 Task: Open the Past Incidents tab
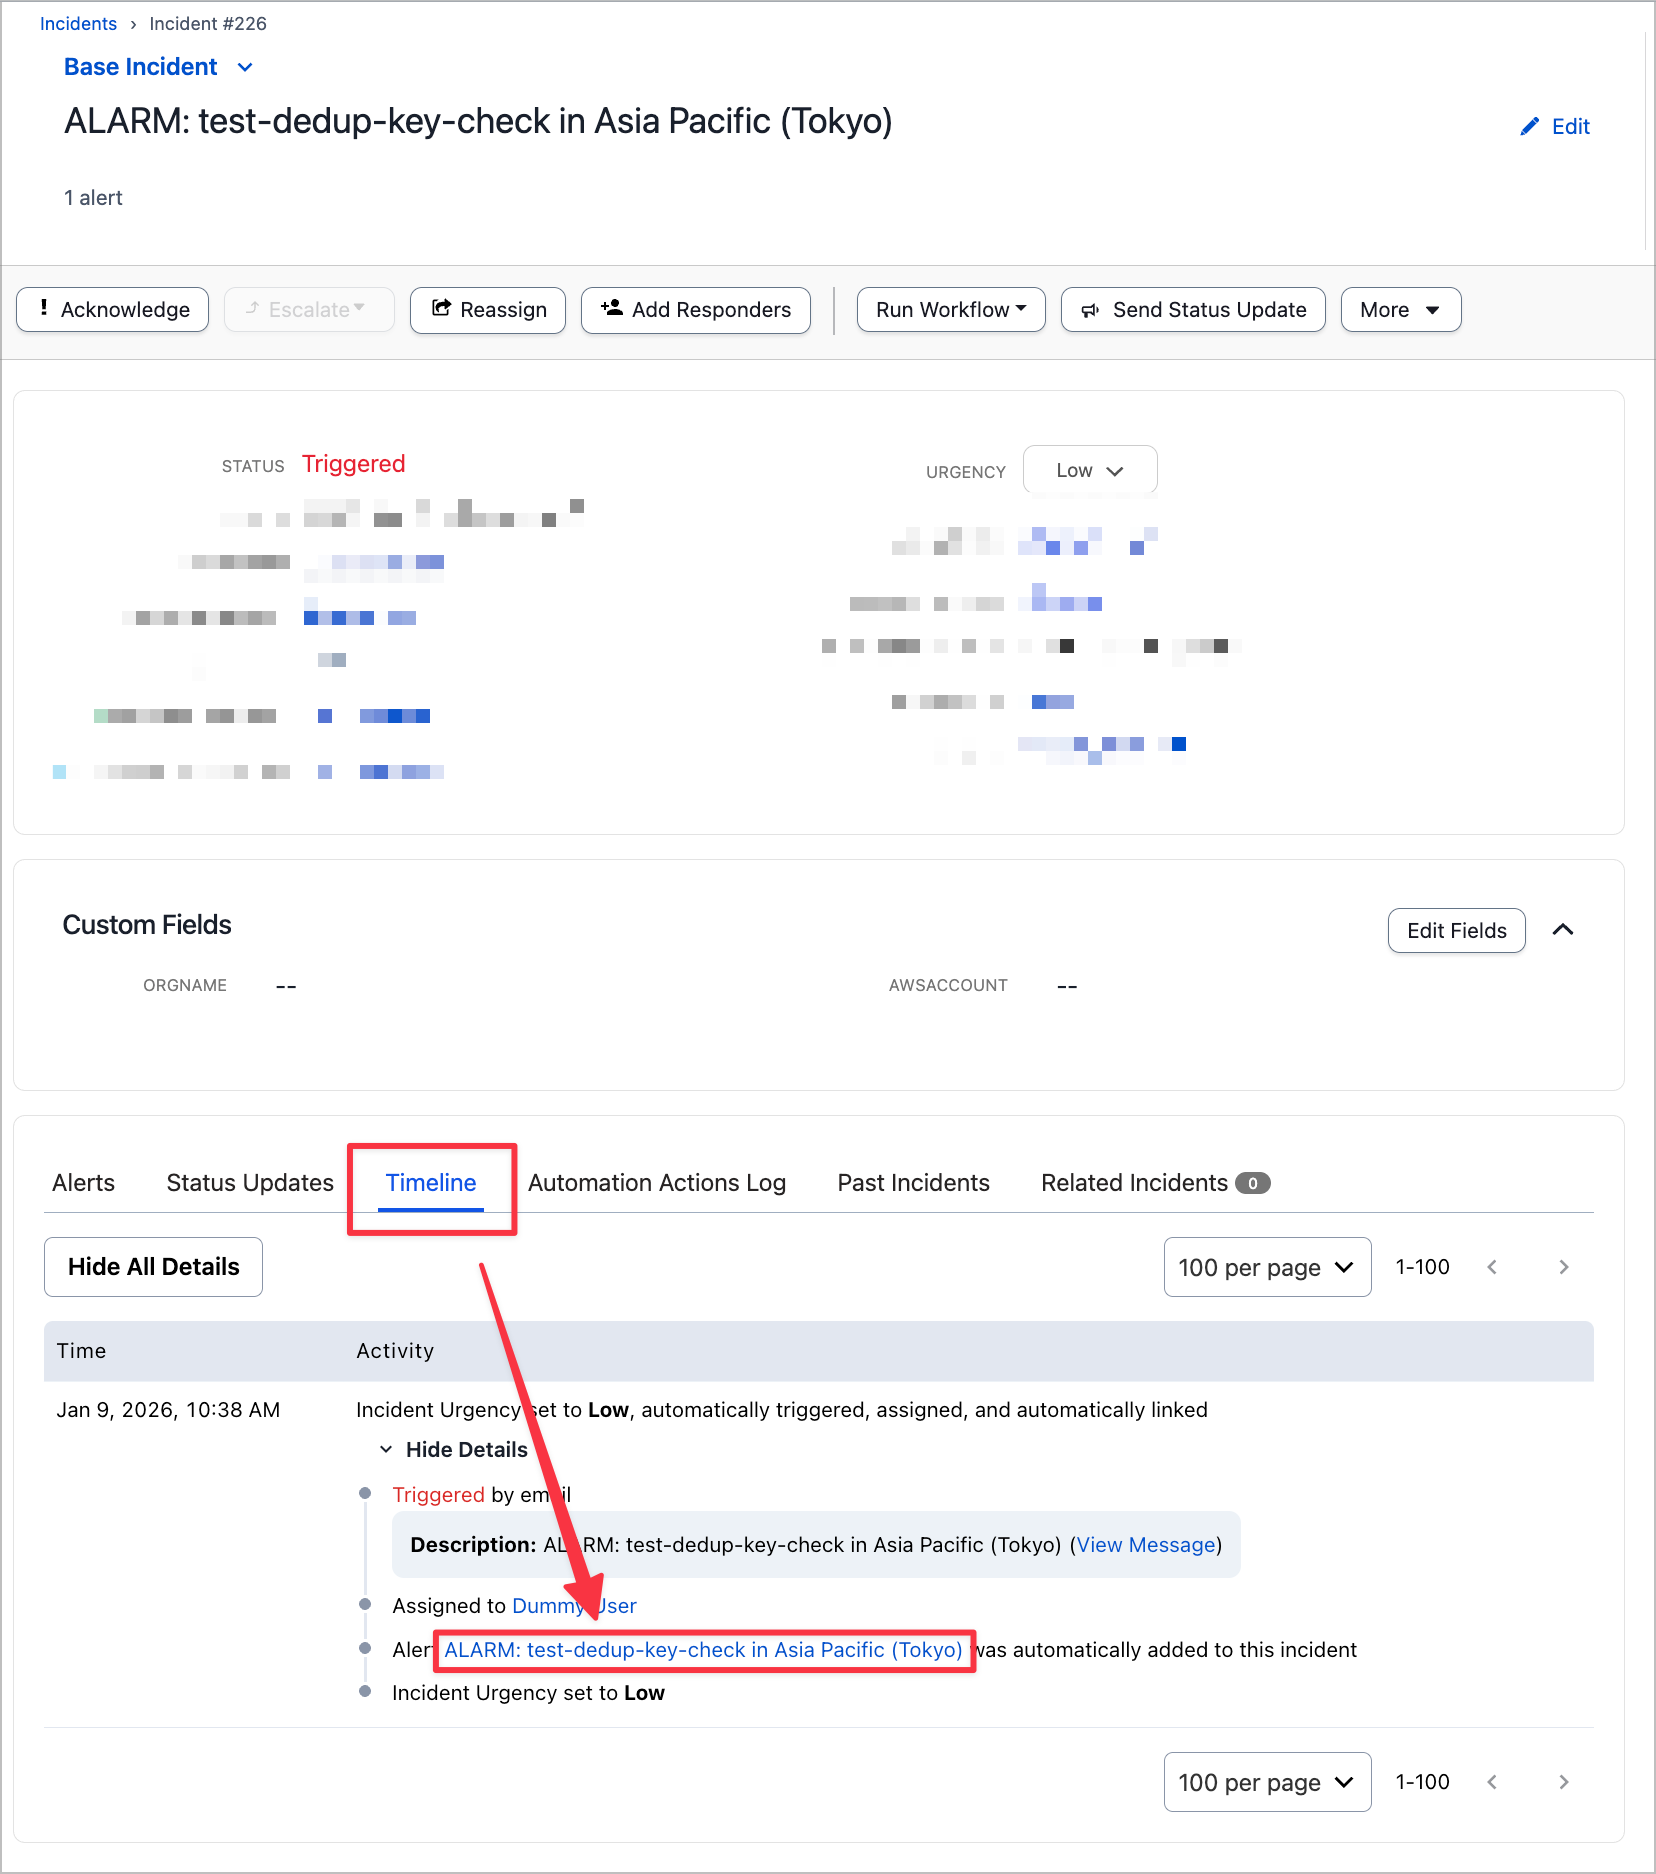[913, 1183]
